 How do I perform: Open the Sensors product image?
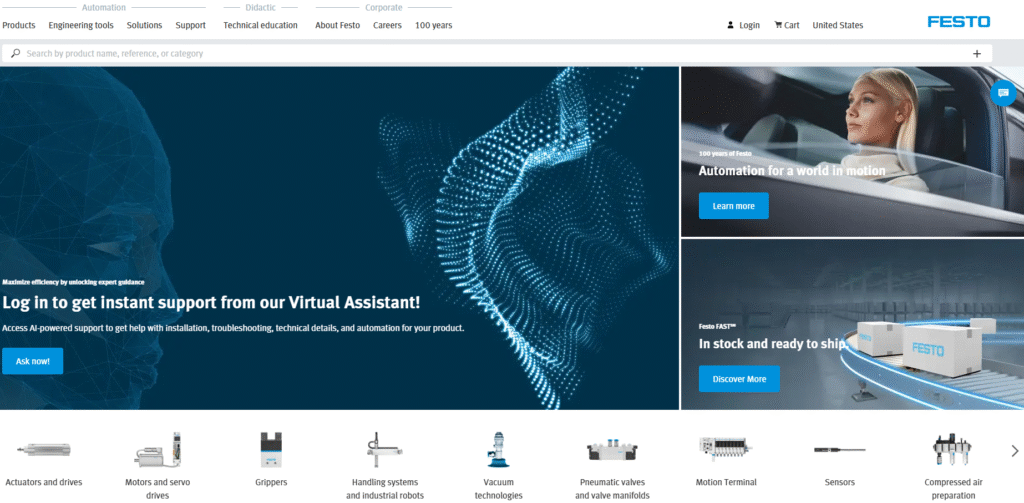tap(840, 449)
